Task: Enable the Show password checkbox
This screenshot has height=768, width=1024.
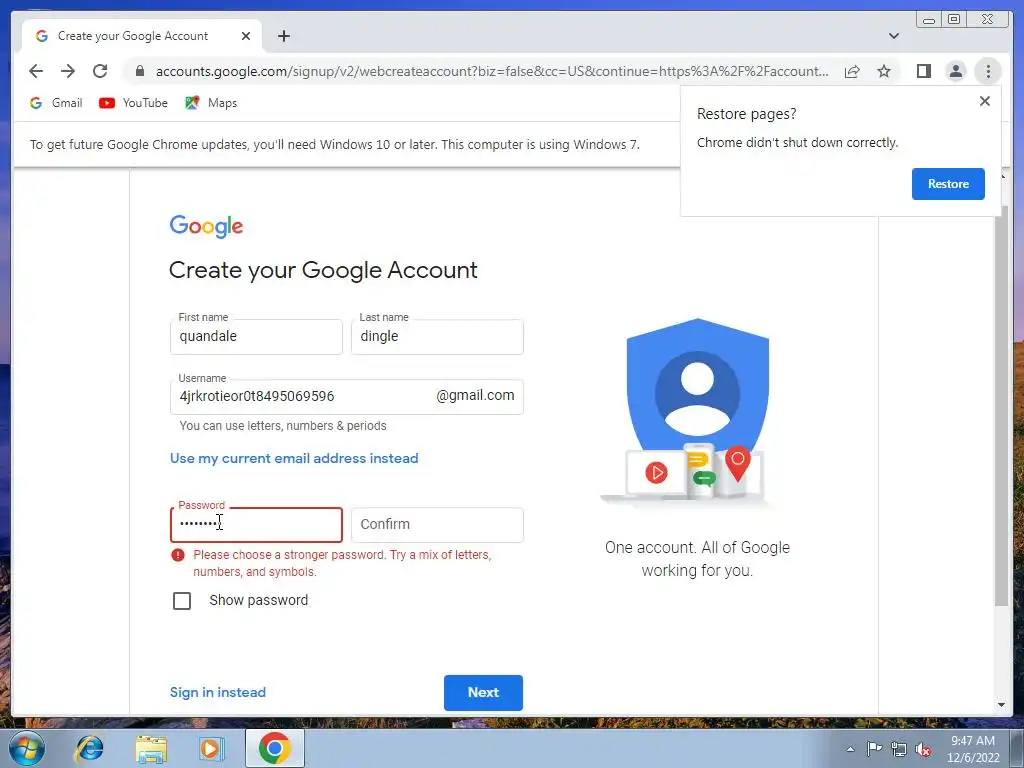Action: pos(182,601)
